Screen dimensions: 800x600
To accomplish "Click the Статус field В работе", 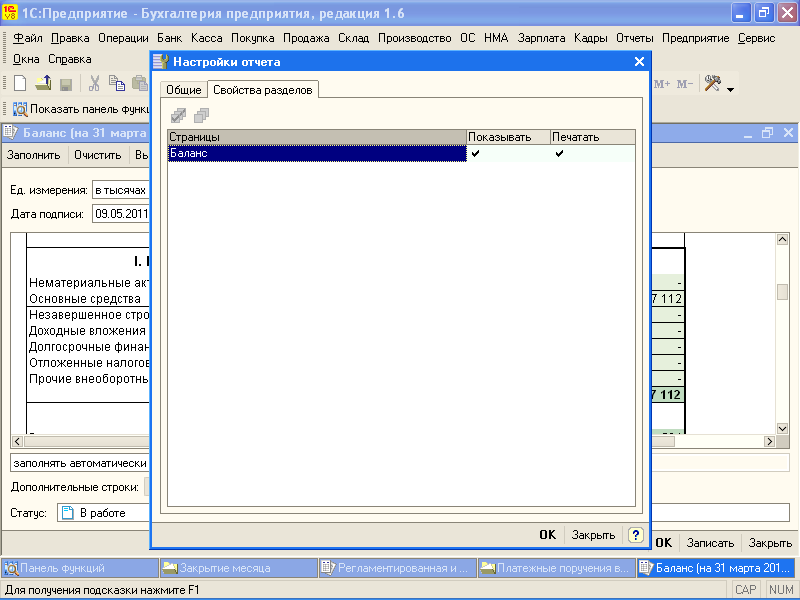I will point(104,513).
